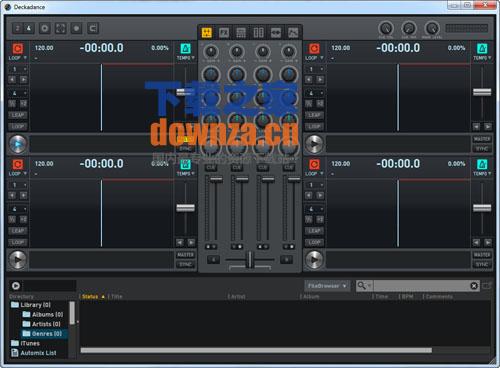The height and width of the screenshot is (368, 500).
Task: Open LOOP dropdown on top-right deck
Action: tap(314, 58)
